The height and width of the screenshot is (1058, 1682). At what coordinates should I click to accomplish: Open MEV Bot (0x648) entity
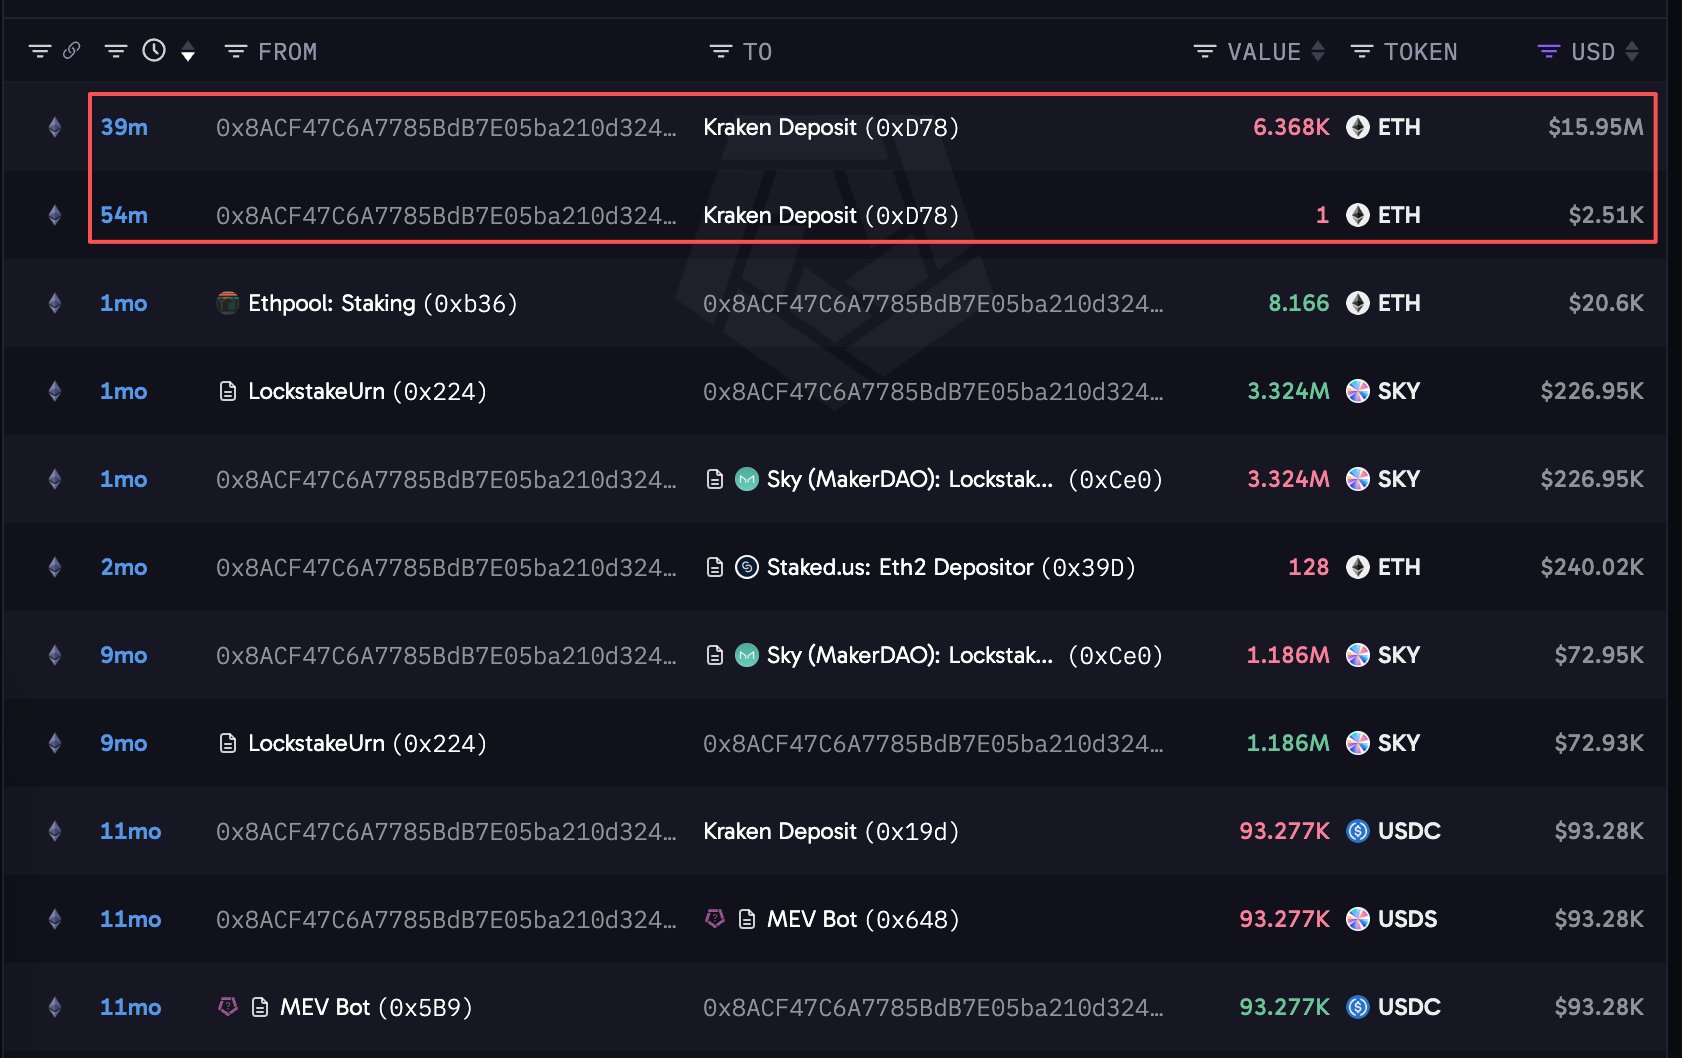[x=863, y=919]
